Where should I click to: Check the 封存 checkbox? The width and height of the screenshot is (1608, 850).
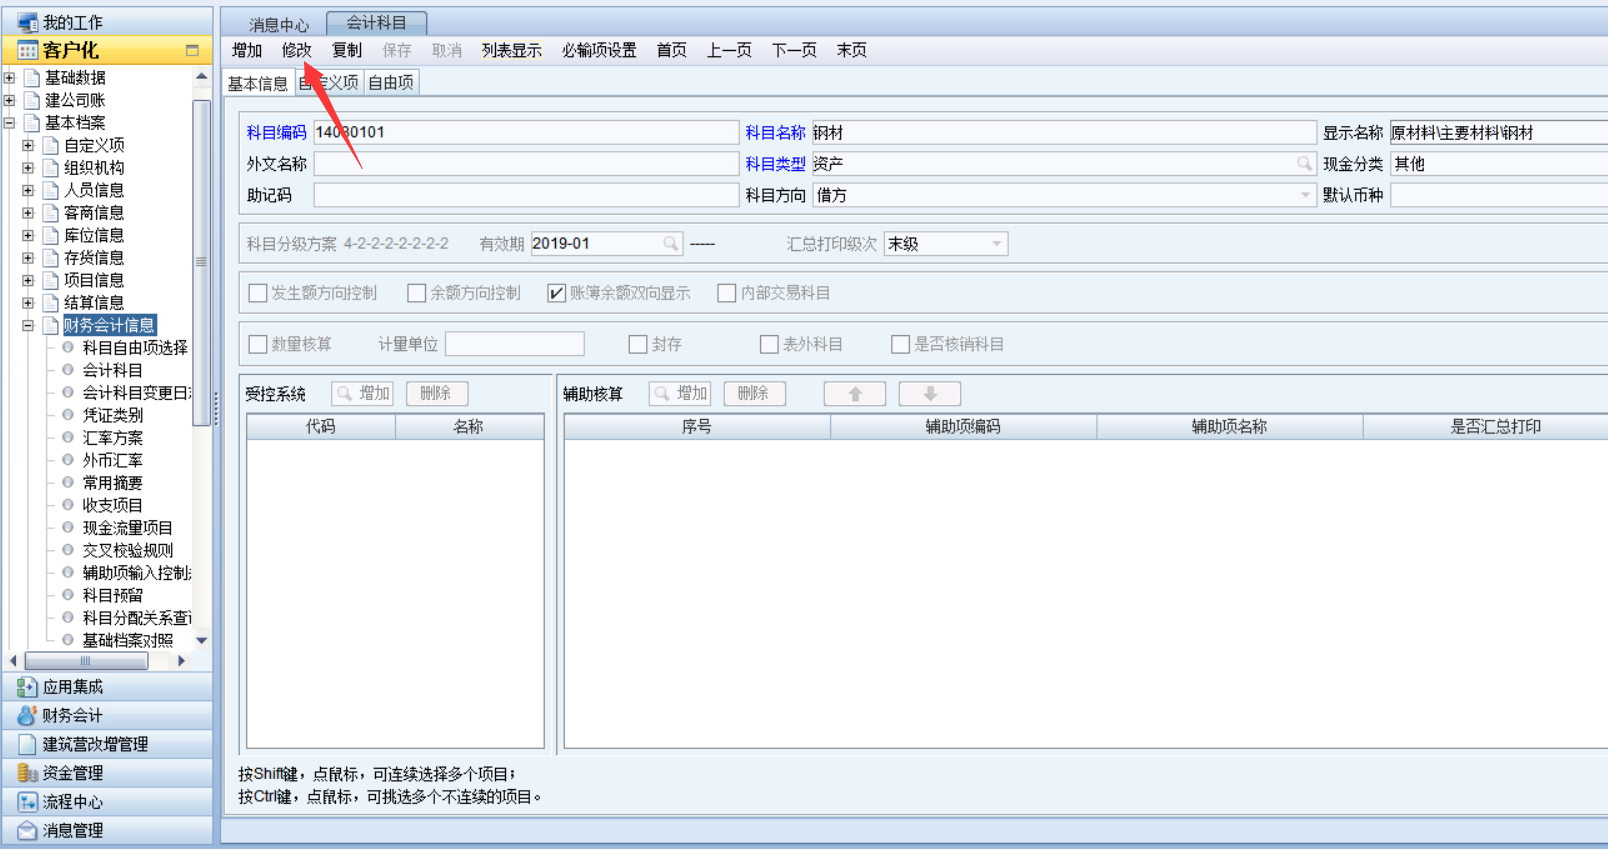(x=638, y=345)
